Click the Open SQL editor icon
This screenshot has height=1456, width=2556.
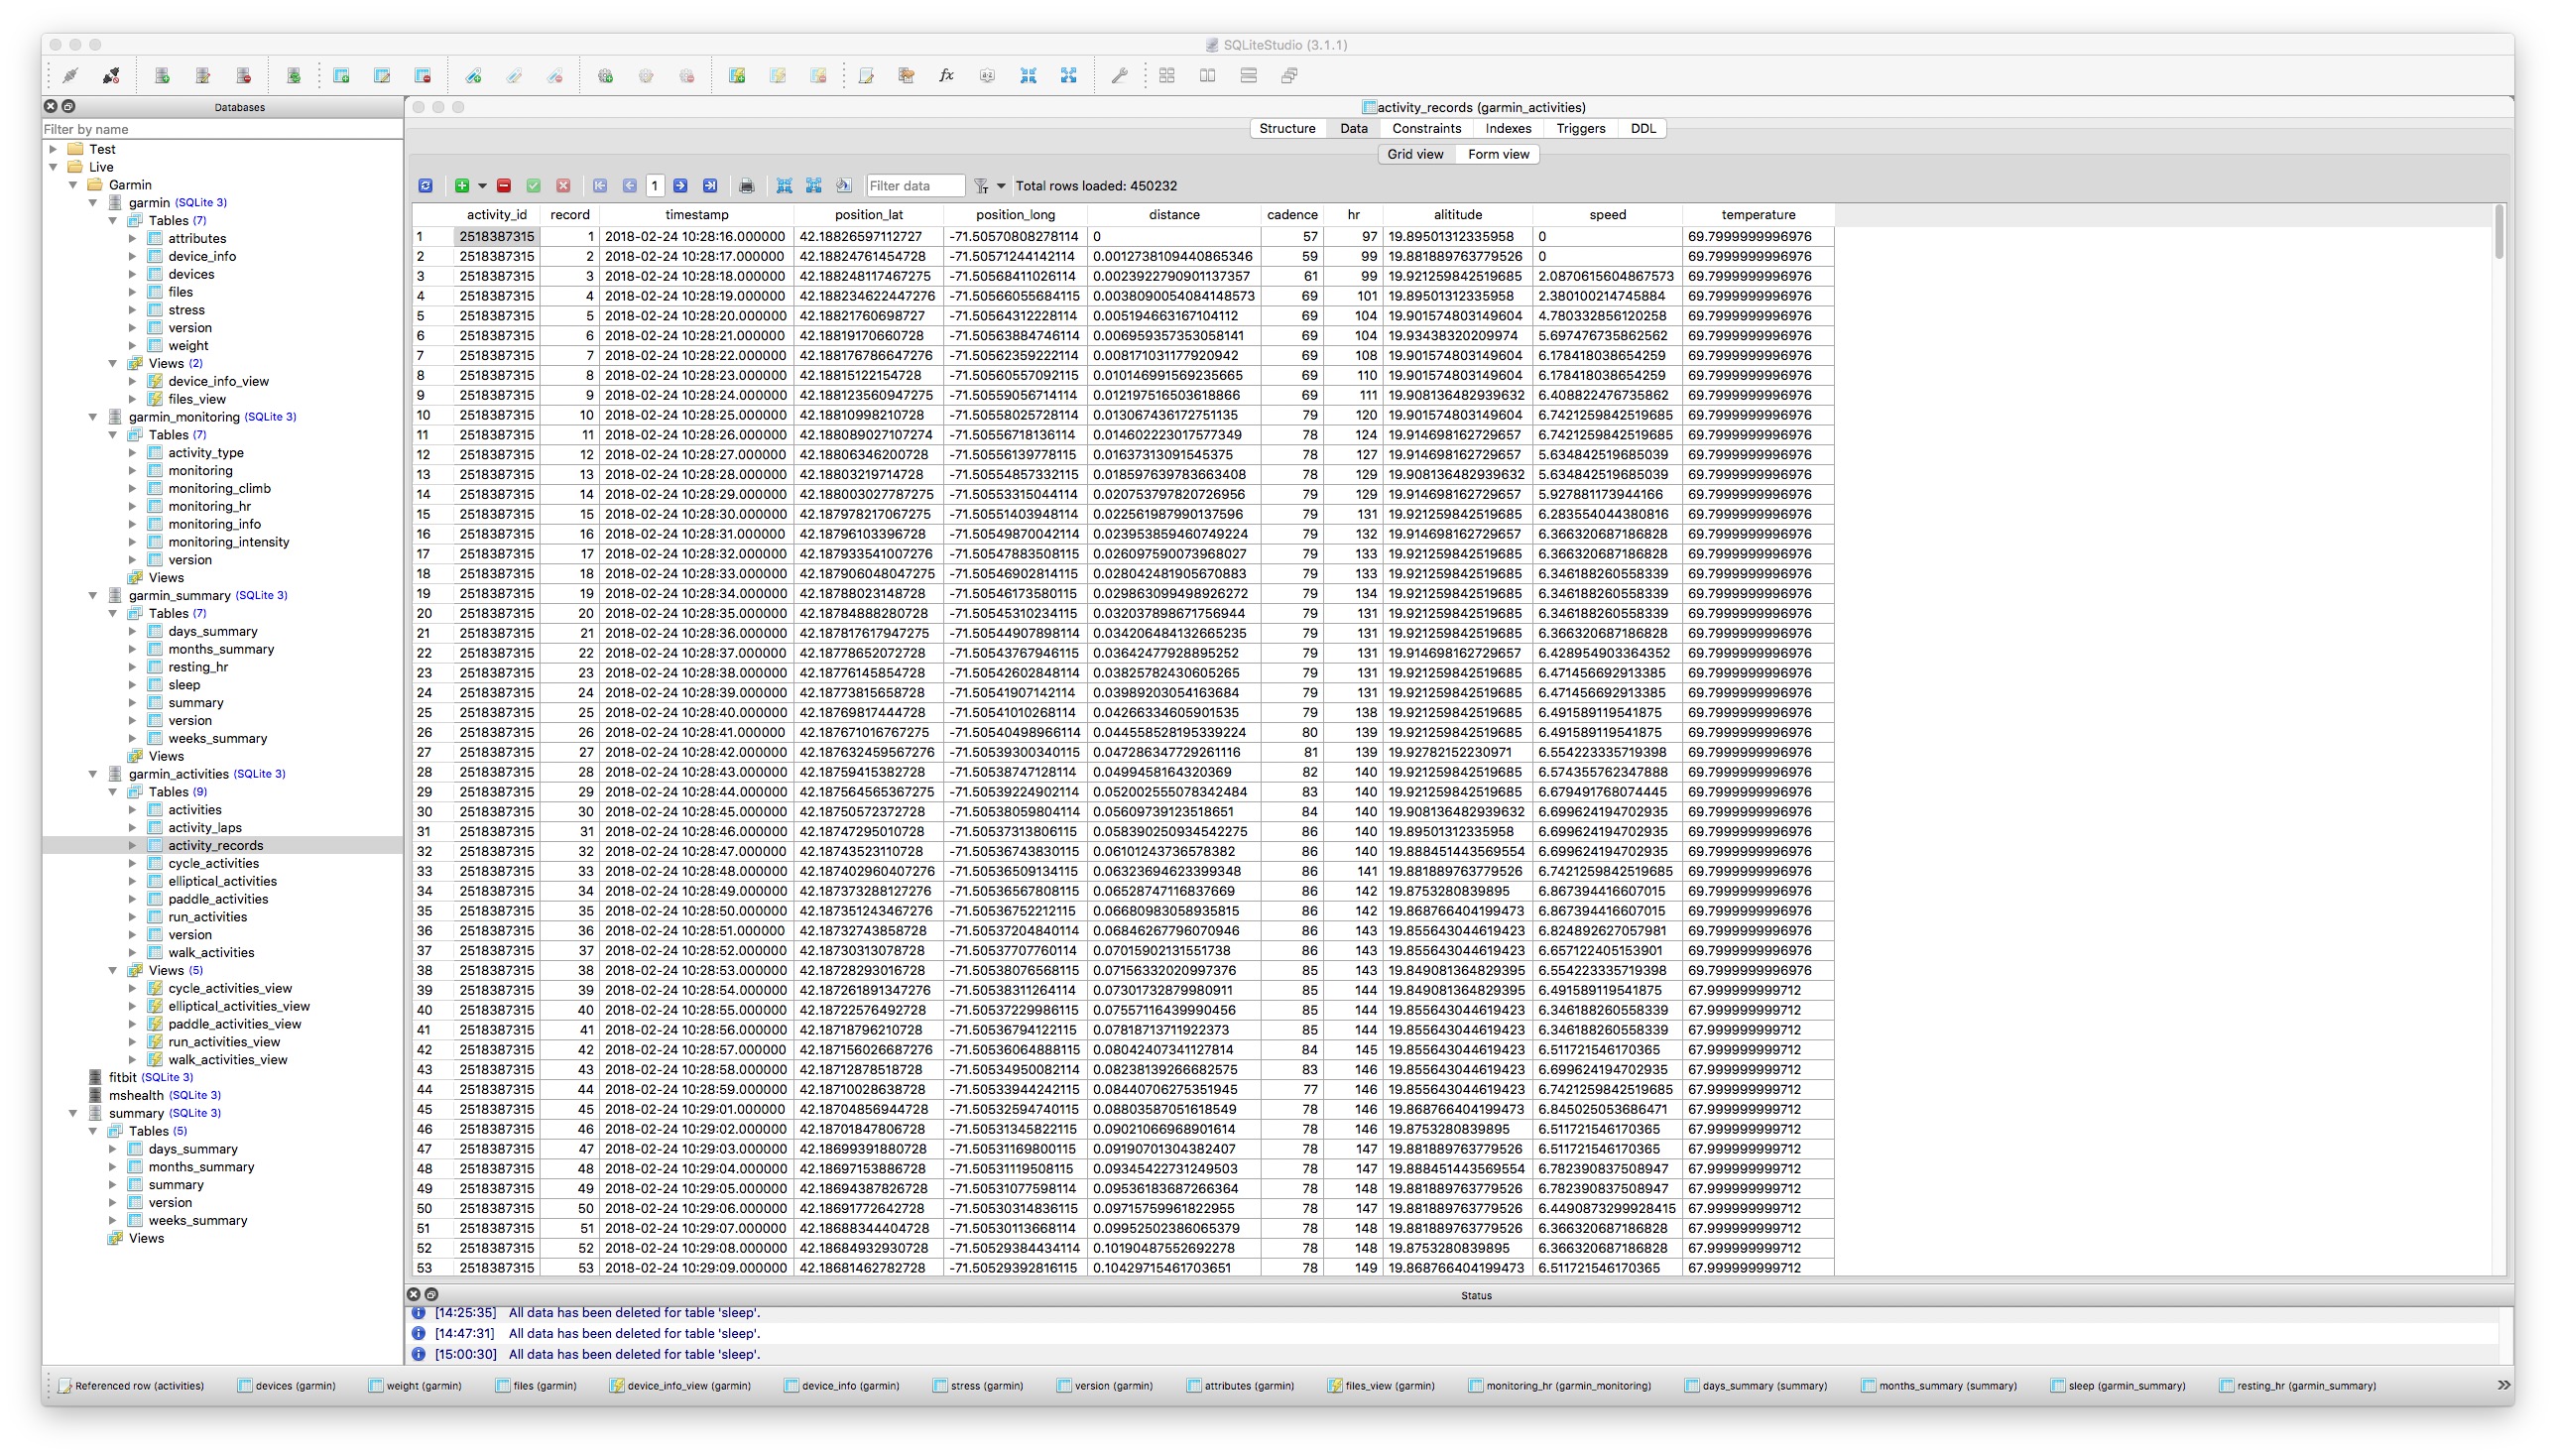866,75
